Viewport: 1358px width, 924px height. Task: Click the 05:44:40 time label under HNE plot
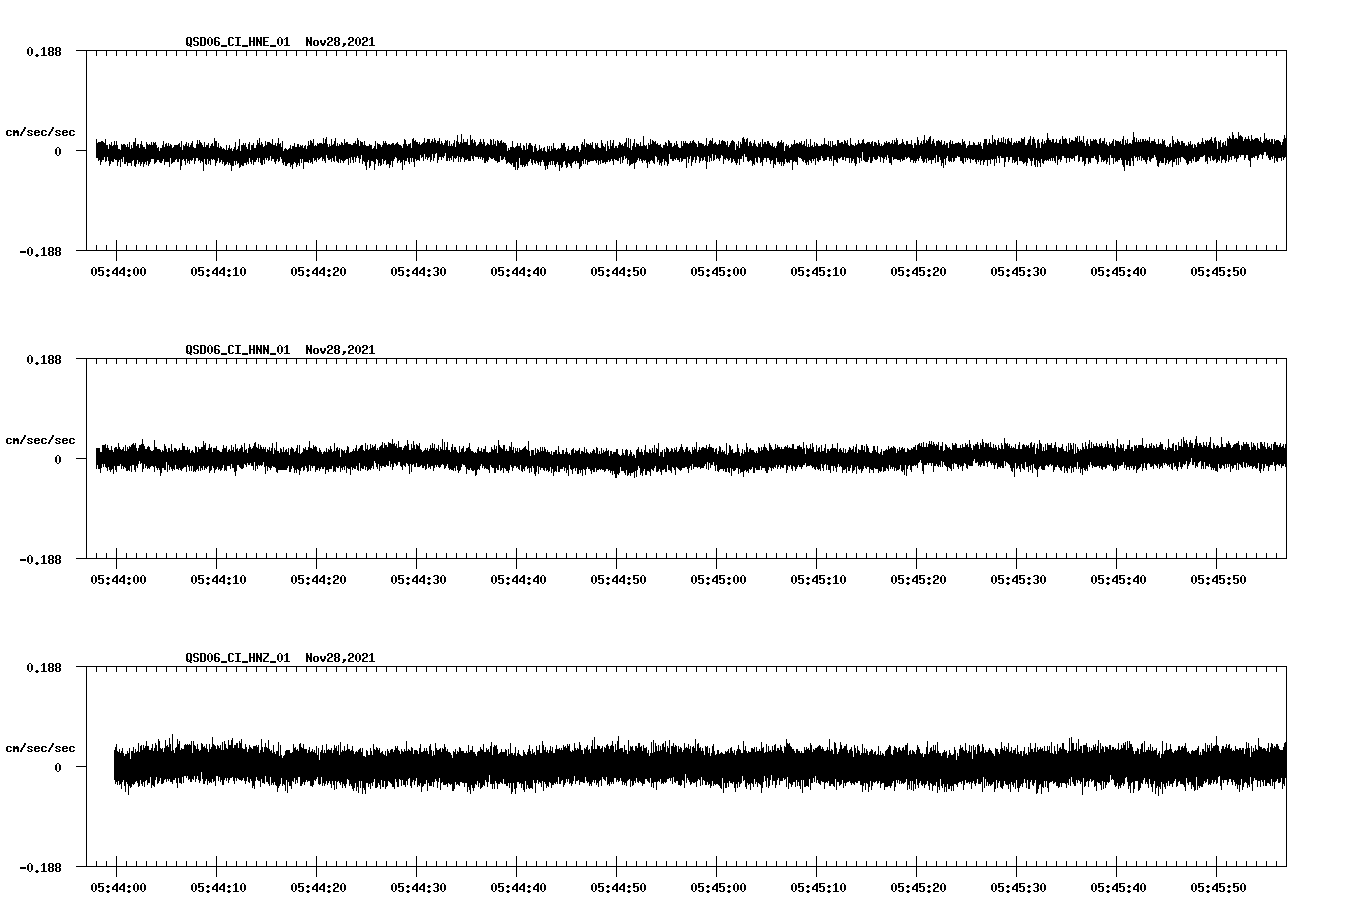click(518, 272)
